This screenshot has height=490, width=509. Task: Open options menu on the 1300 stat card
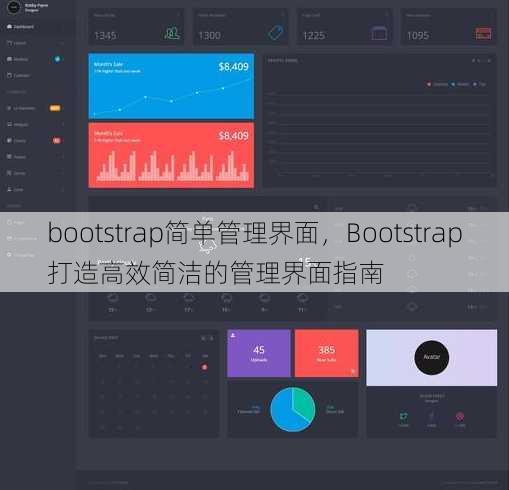[x=283, y=15]
